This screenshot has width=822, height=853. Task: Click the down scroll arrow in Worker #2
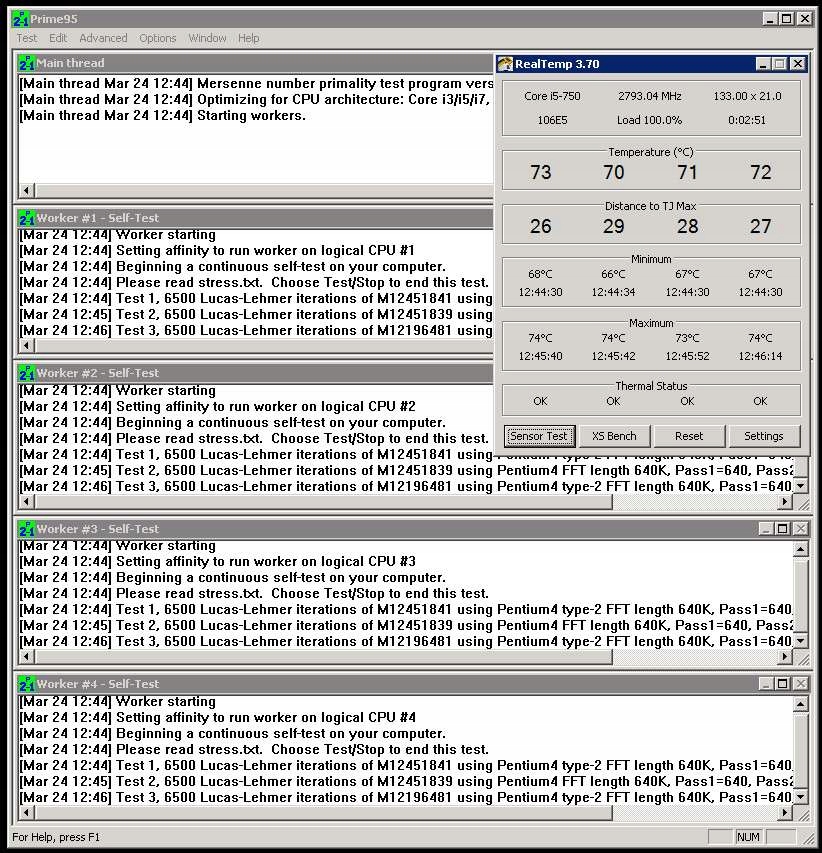(x=800, y=486)
